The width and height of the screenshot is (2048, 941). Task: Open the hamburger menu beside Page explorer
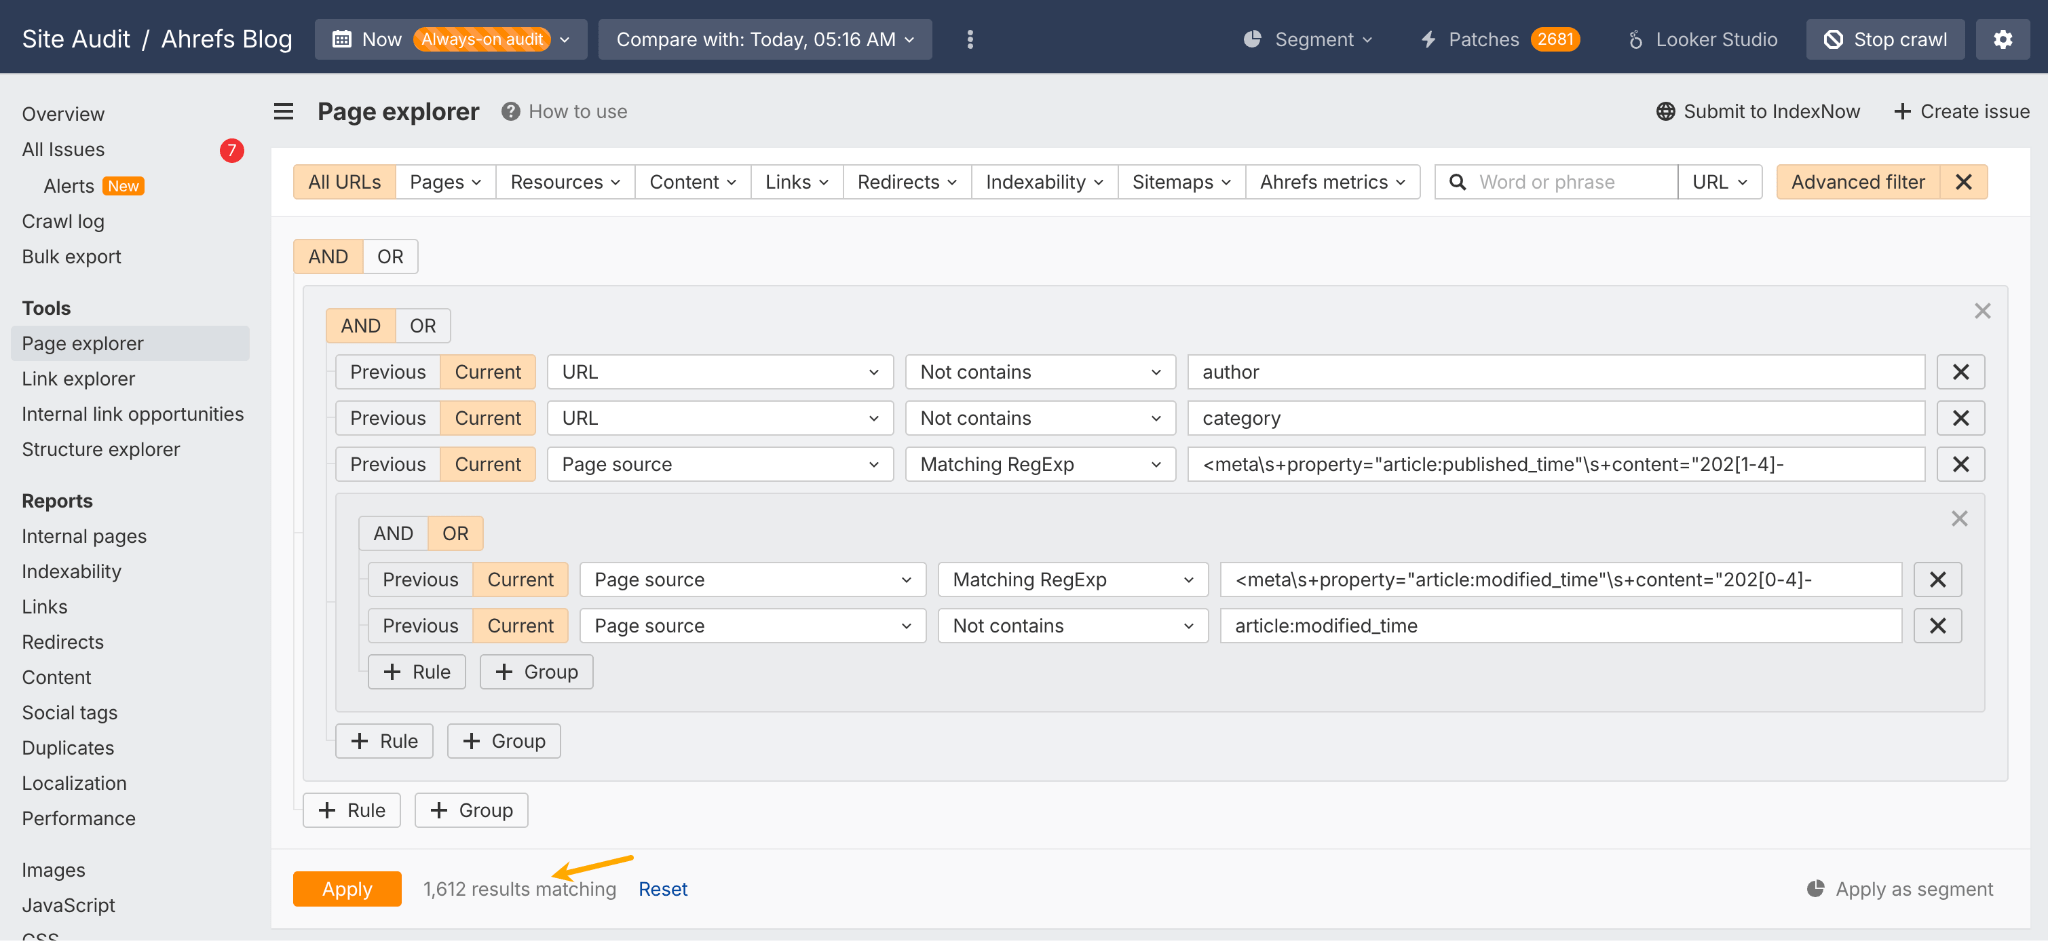[x=284, y=111]
